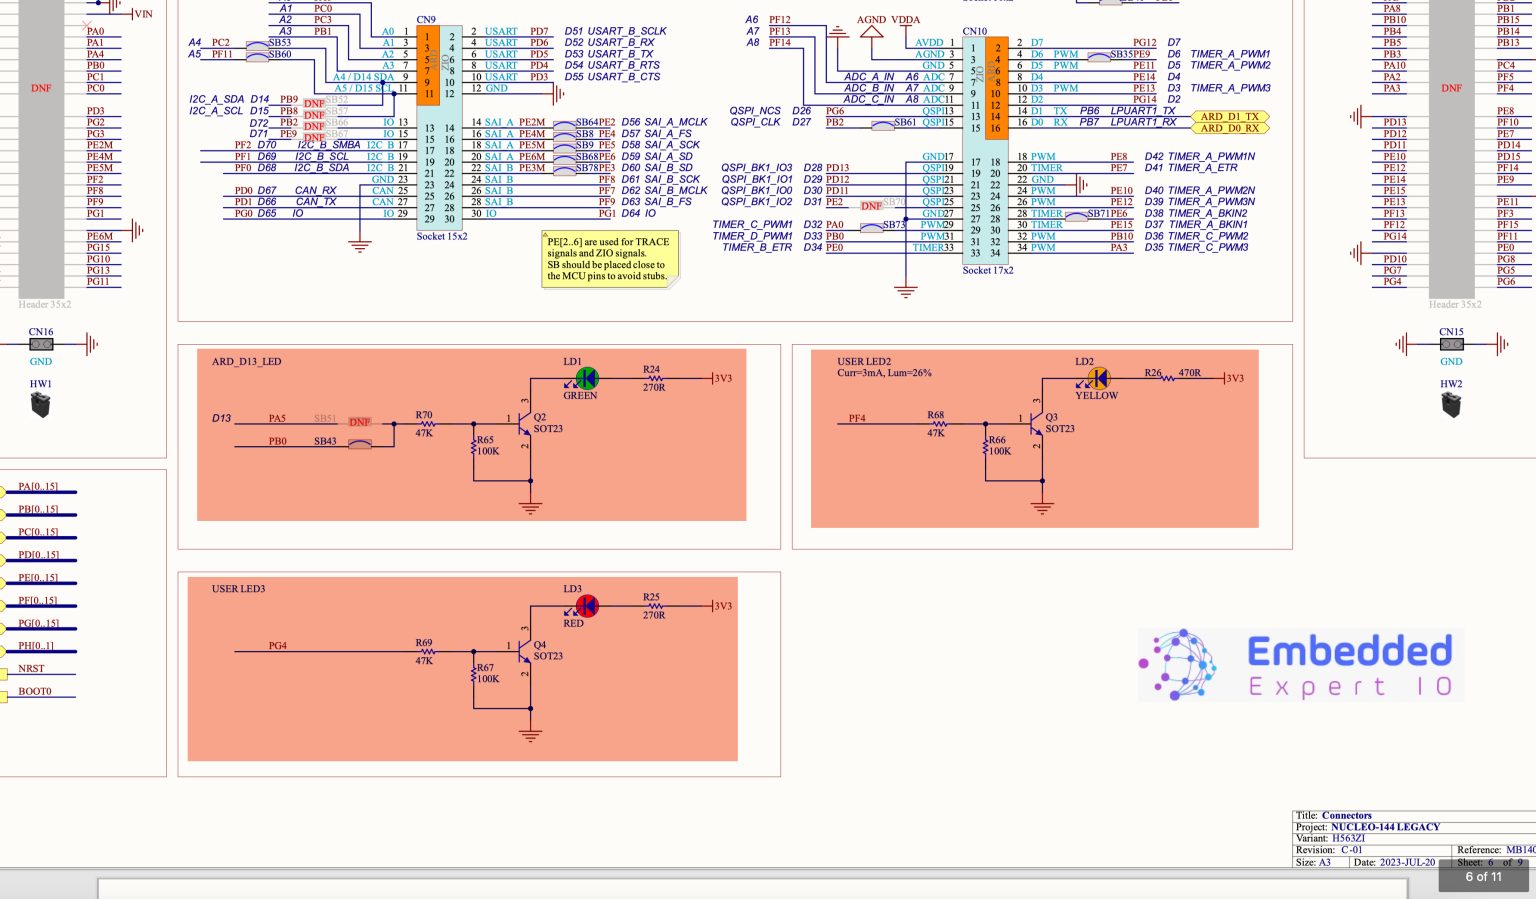1536x899 pixels.
Task: Click the yellow LED LD2 symbol
Action: (1098, 378)
